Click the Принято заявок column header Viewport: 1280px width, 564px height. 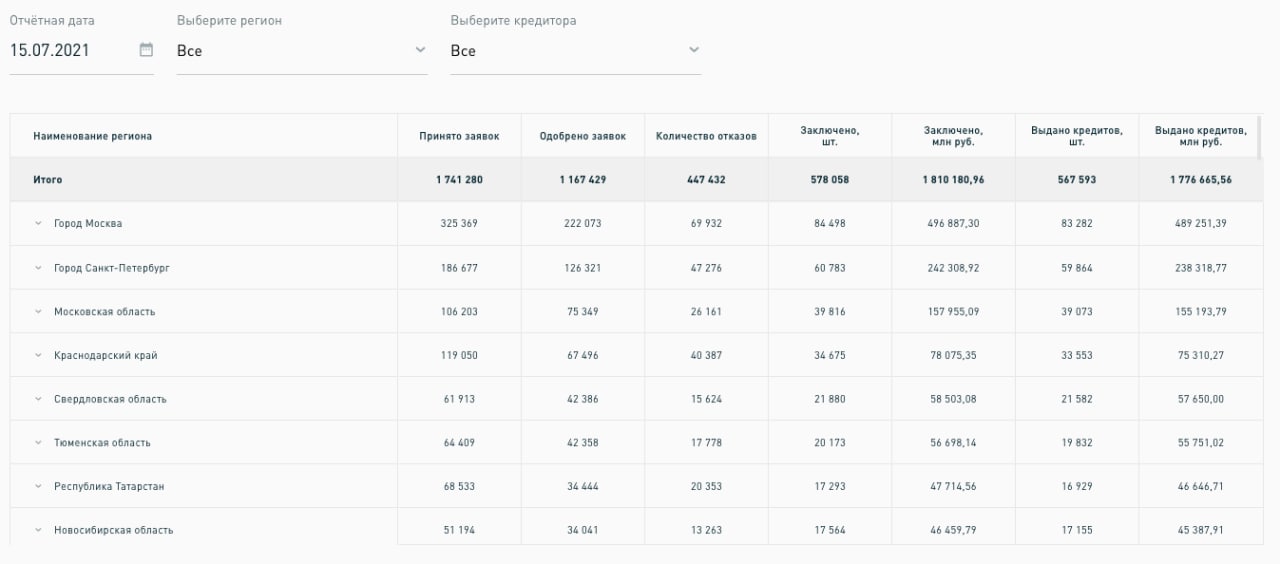(459, 136)
